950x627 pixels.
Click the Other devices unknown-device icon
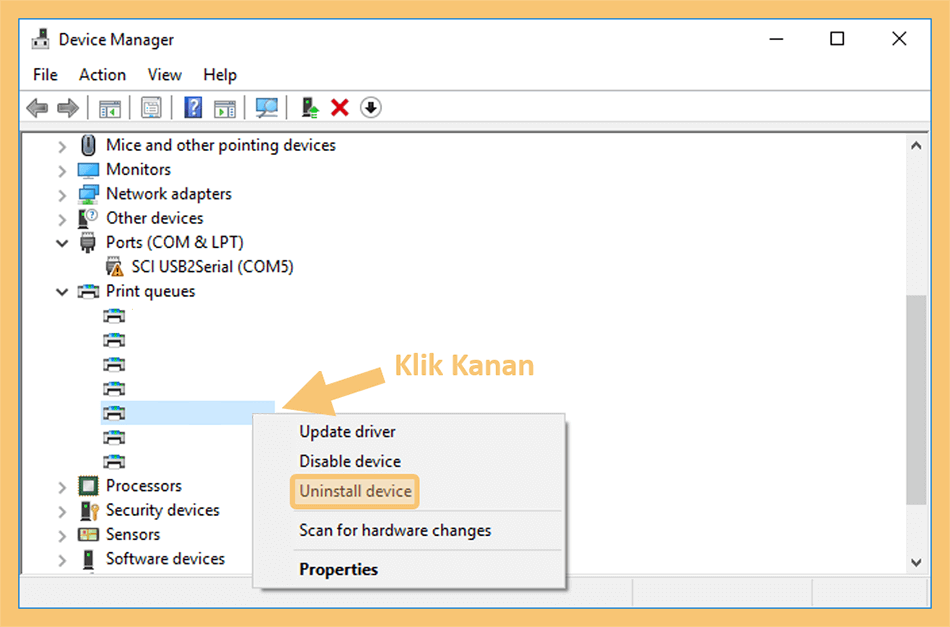pyautogui.click(x=88, y=218)
